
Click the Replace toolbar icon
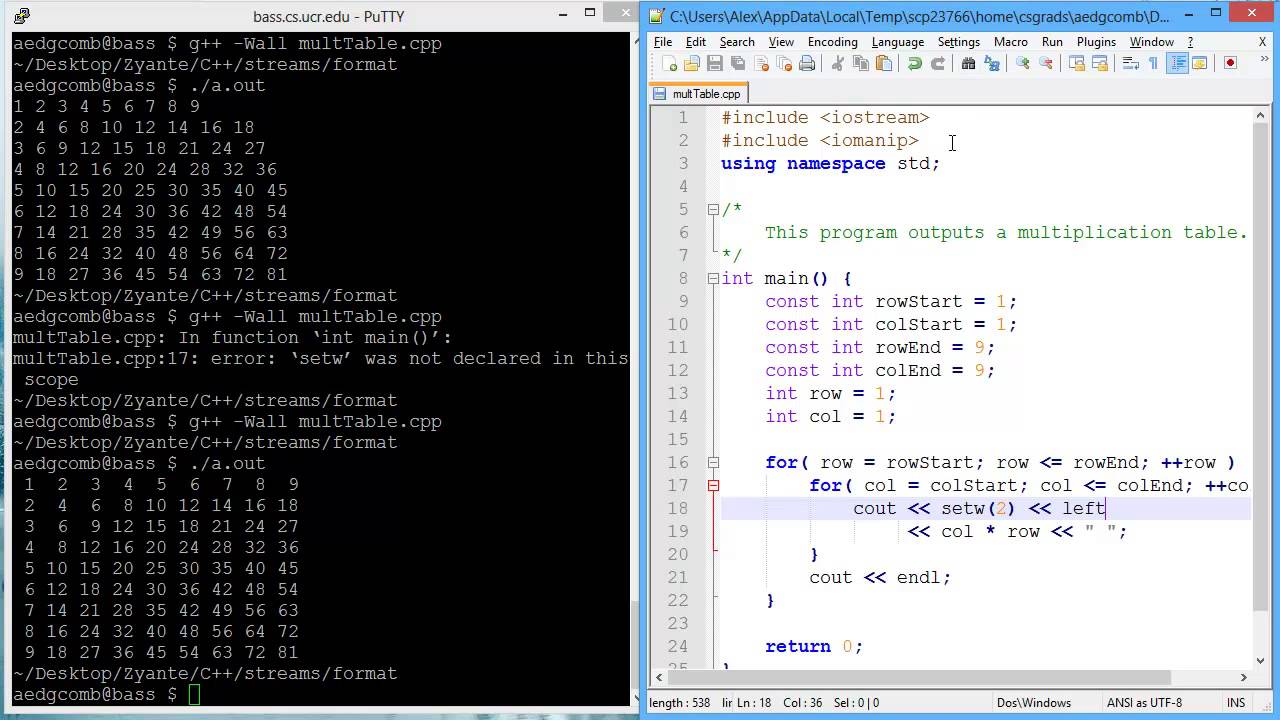coord(992,63)
